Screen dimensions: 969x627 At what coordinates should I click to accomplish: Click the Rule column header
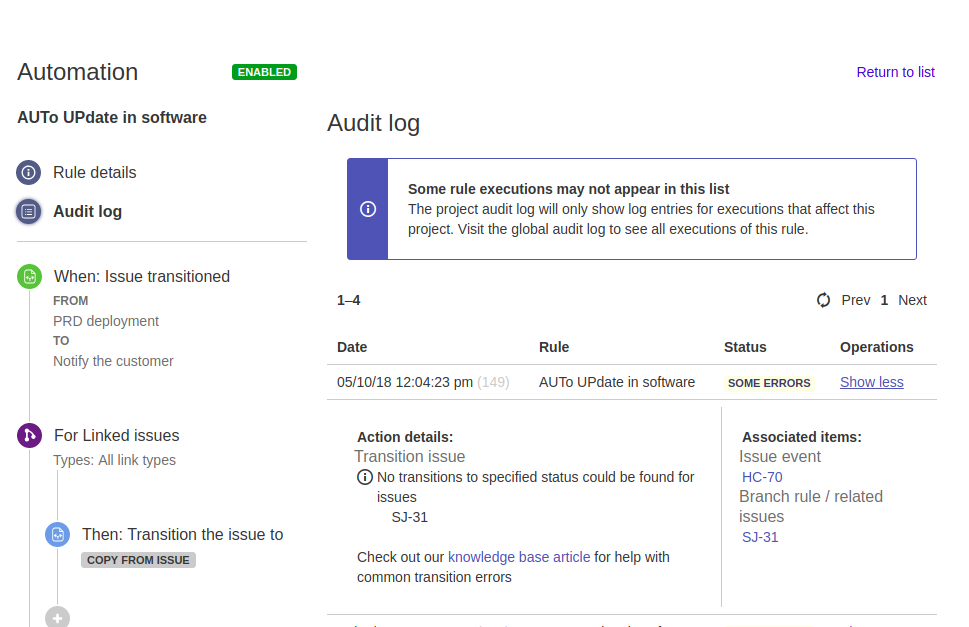(x=554, y=347)
